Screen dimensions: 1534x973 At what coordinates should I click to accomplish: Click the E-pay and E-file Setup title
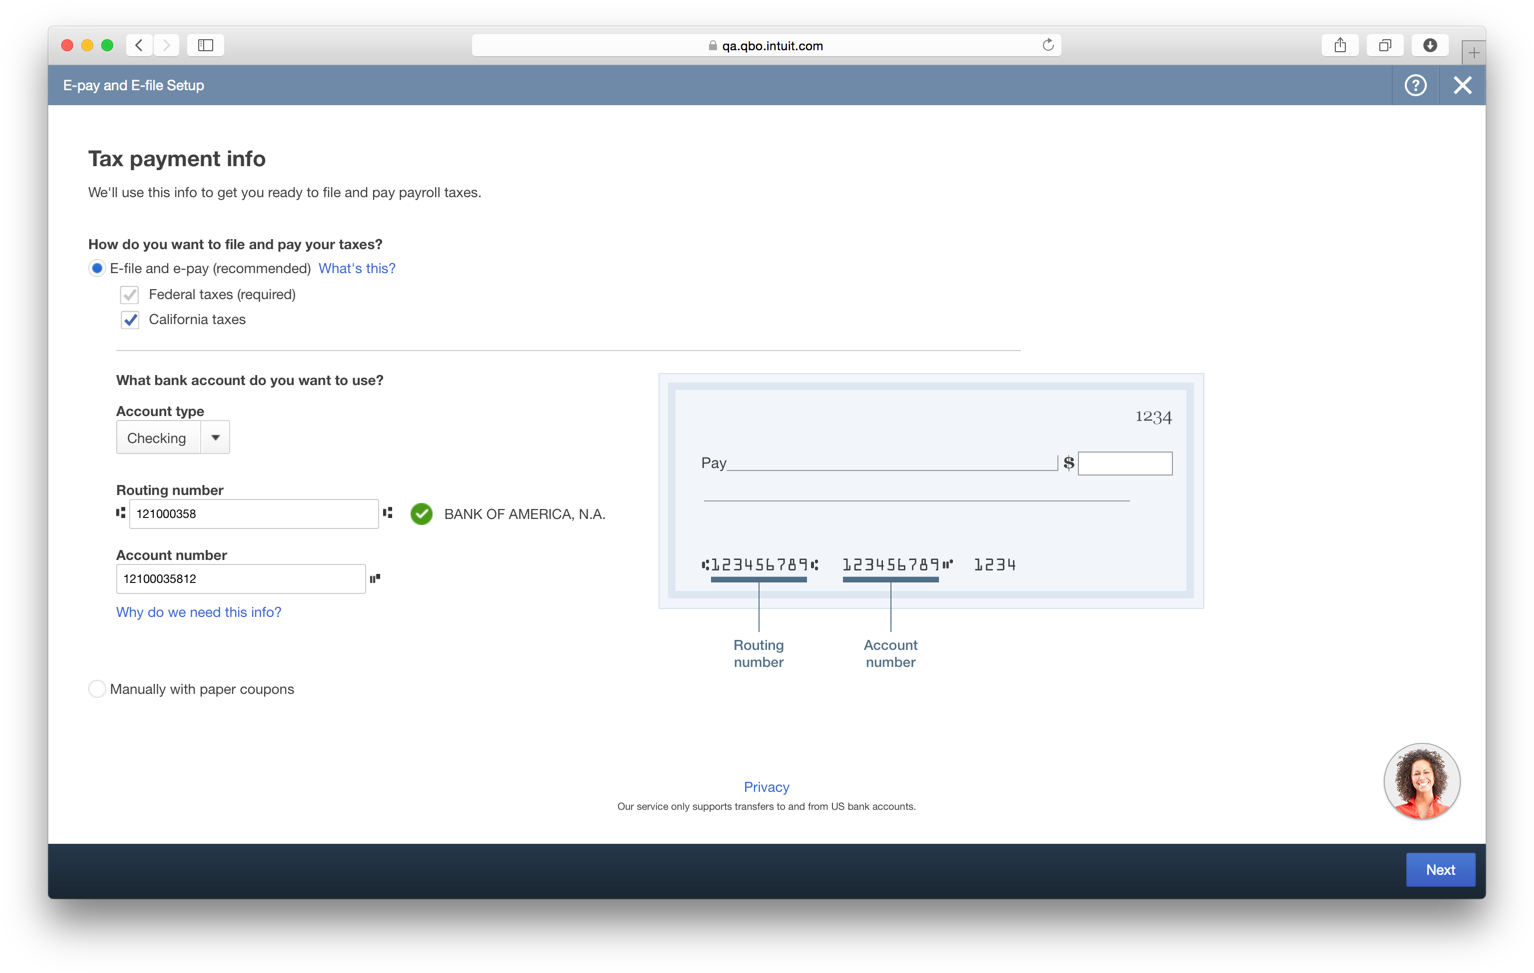134,85
